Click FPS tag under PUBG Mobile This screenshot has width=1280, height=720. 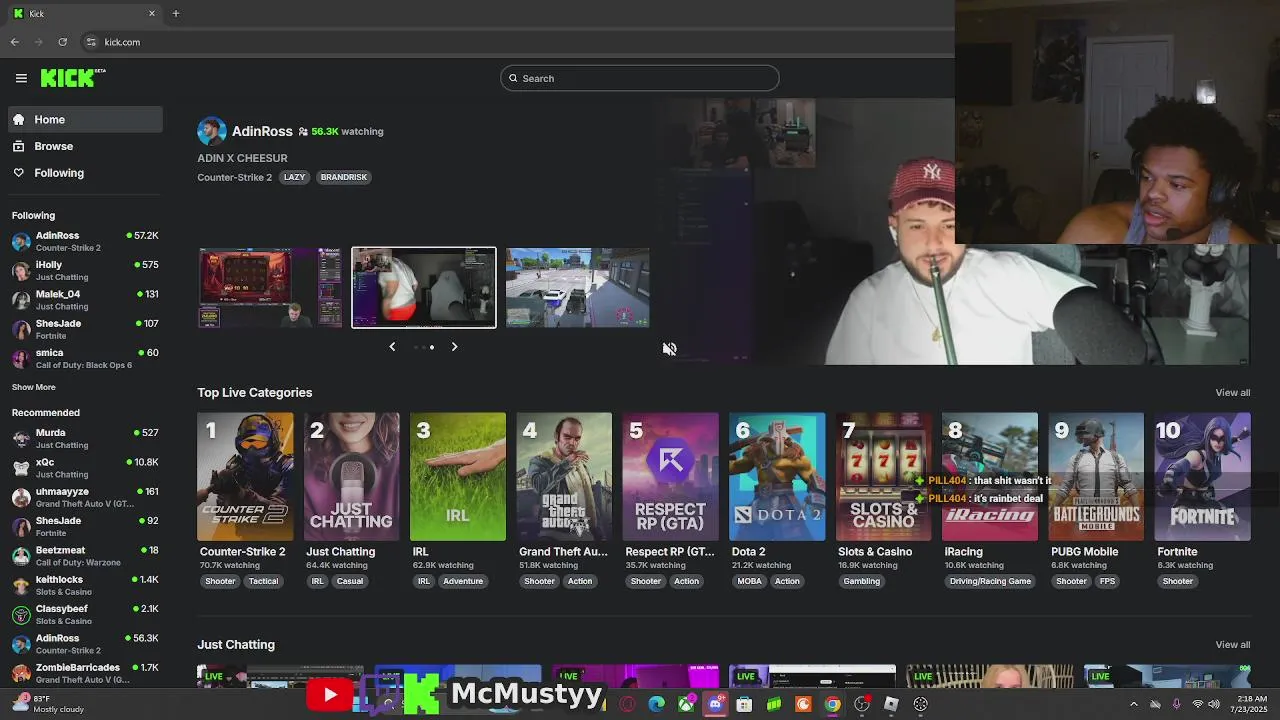coord(1107,581)
